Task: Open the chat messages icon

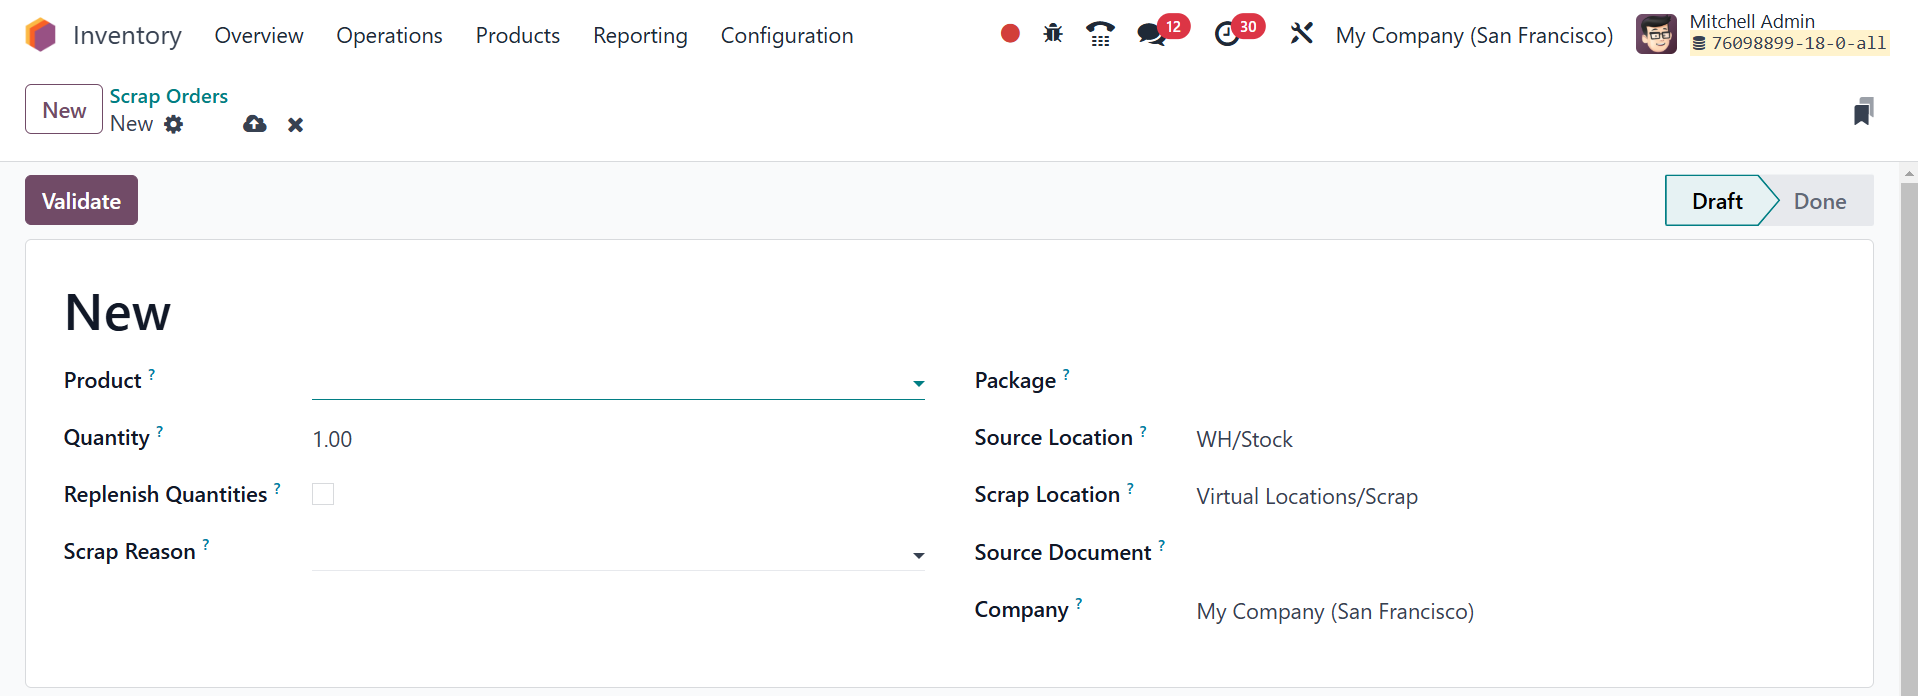Action: [x=1152, y=35]
